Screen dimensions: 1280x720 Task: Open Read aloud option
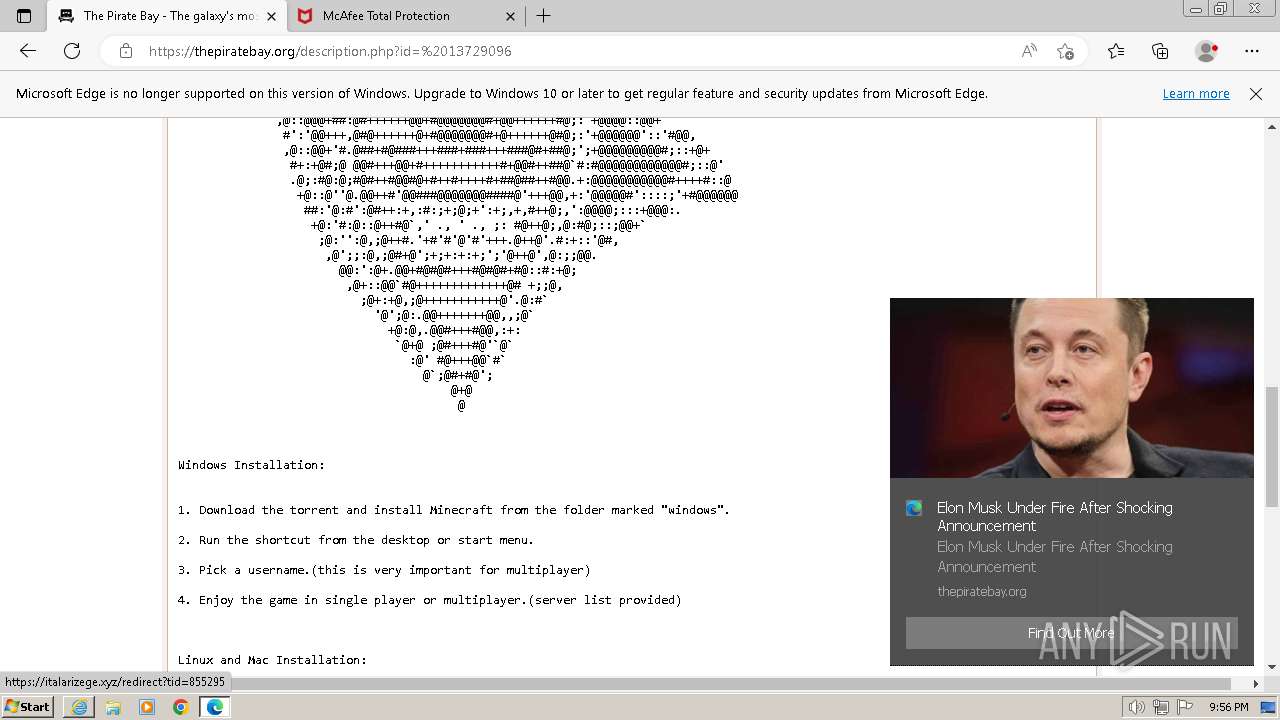pyautogui.click(x=1029, y=51)
